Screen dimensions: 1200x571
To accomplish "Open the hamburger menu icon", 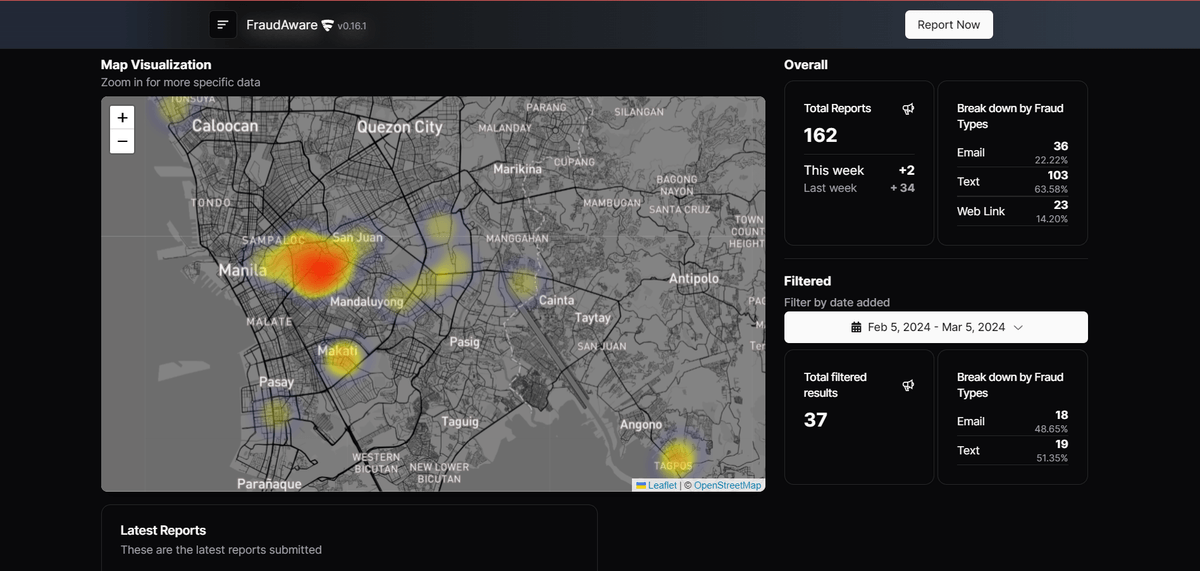I will (223, 25).
